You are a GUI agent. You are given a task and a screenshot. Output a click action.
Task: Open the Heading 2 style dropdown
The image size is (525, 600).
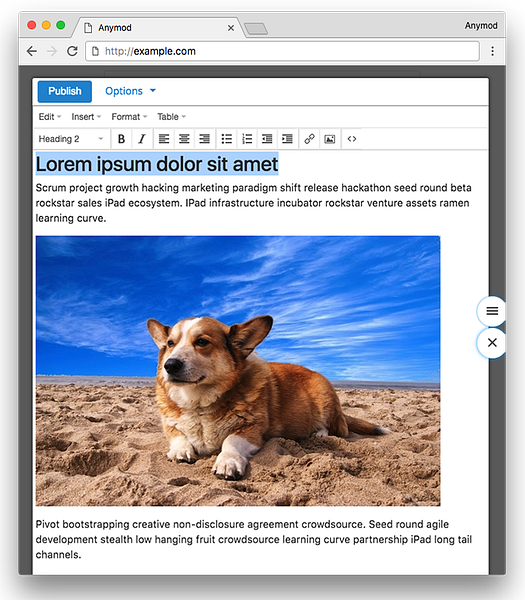(70, 139)
